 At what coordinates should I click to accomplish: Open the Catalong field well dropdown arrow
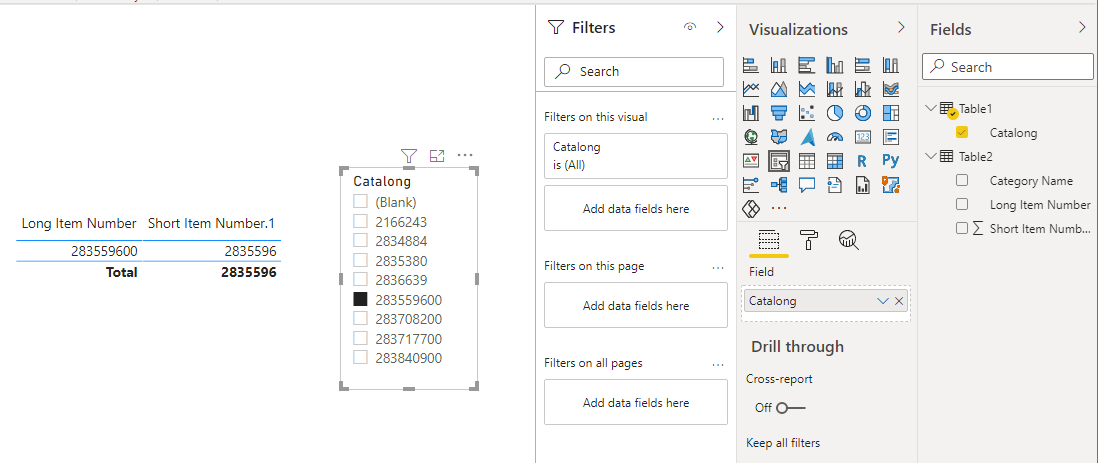(x=882, y=301)
